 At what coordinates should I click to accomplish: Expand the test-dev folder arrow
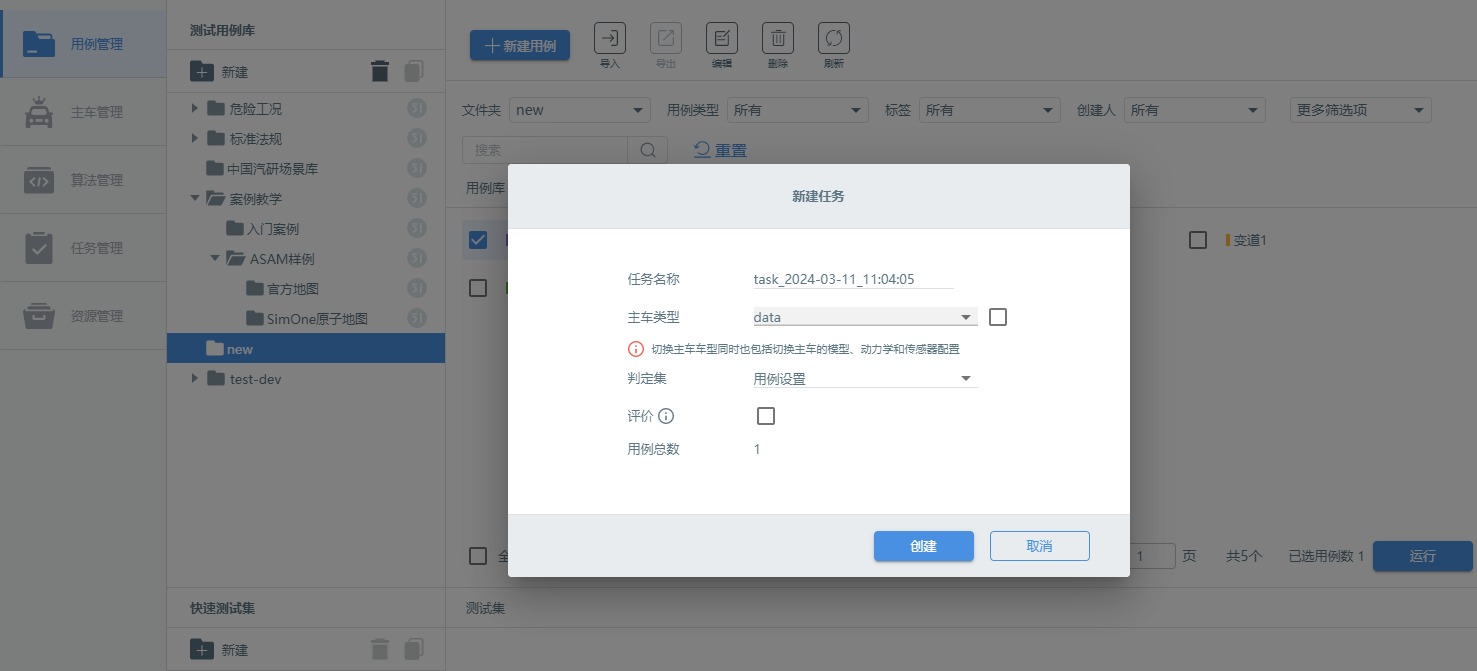[x=195, y=379]
